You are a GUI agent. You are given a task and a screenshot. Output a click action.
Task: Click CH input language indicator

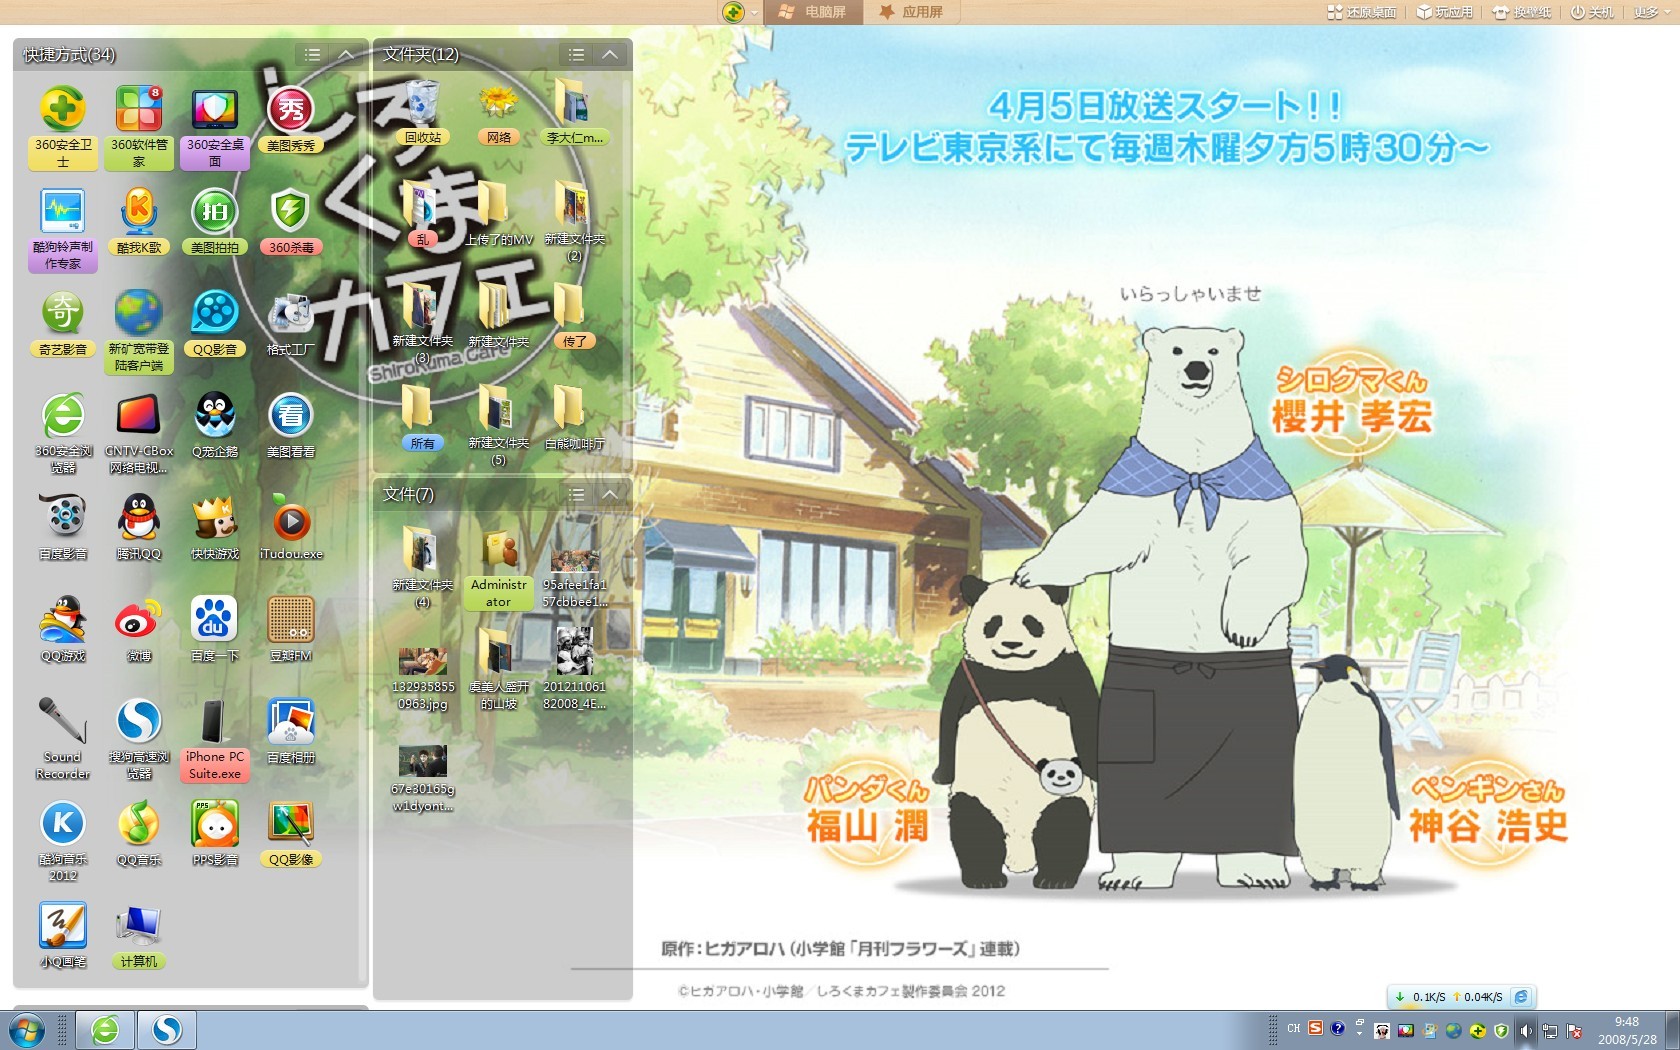click(1293, 1028)
